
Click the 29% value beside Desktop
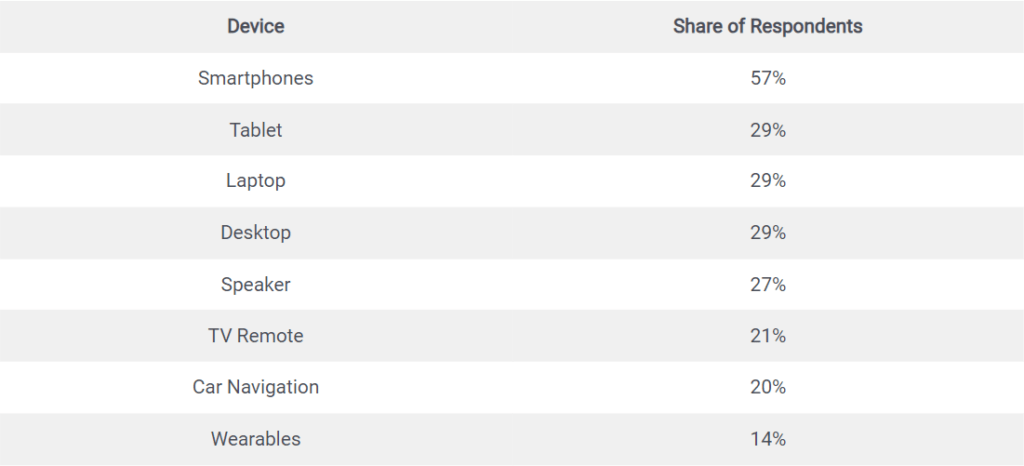click(767, 232)
